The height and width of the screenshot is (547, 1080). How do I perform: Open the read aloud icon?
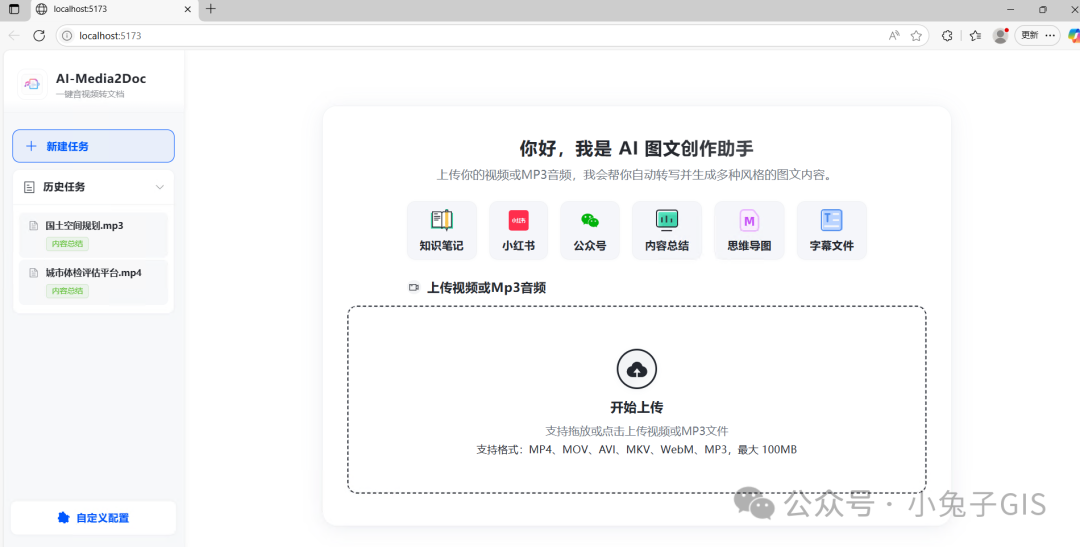click(894, 36)
